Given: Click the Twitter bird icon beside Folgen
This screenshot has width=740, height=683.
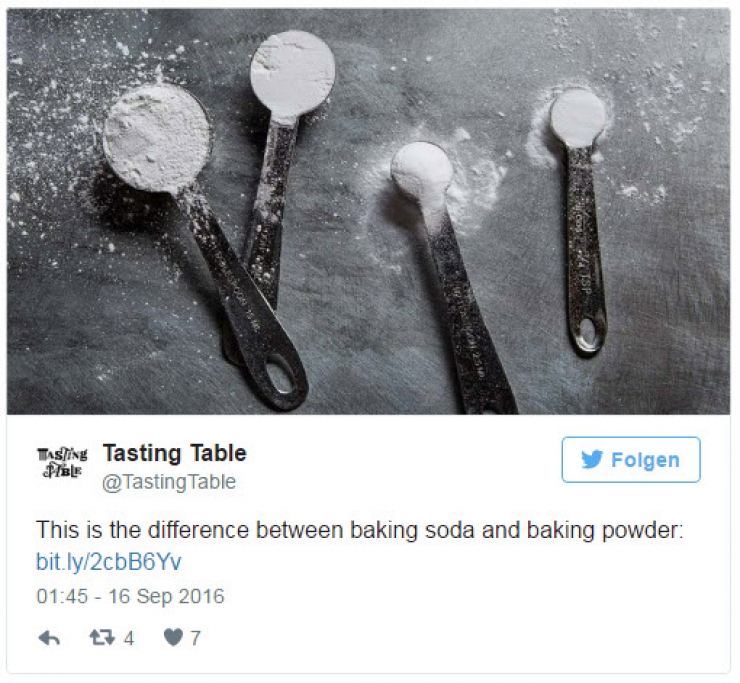Looking at the screenshot, I should click(x=592, y=459).
